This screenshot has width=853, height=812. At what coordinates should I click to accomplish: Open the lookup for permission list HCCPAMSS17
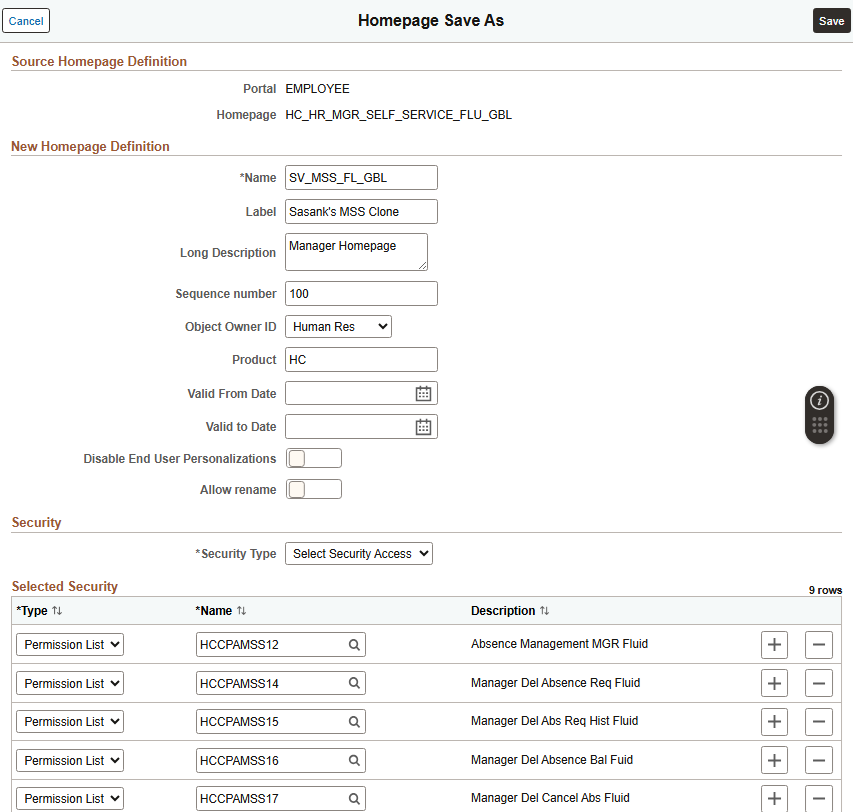[x=355, y=798]
